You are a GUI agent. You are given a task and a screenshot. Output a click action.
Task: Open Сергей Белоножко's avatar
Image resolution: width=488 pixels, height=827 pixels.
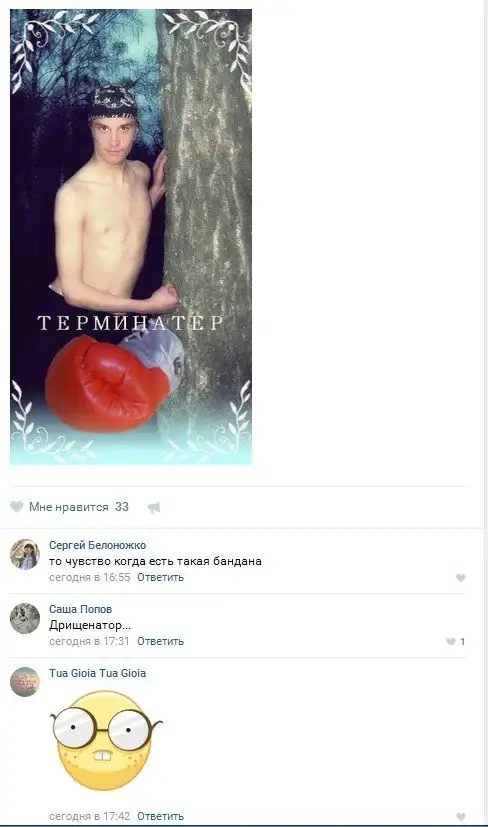(x=25, y=554)
